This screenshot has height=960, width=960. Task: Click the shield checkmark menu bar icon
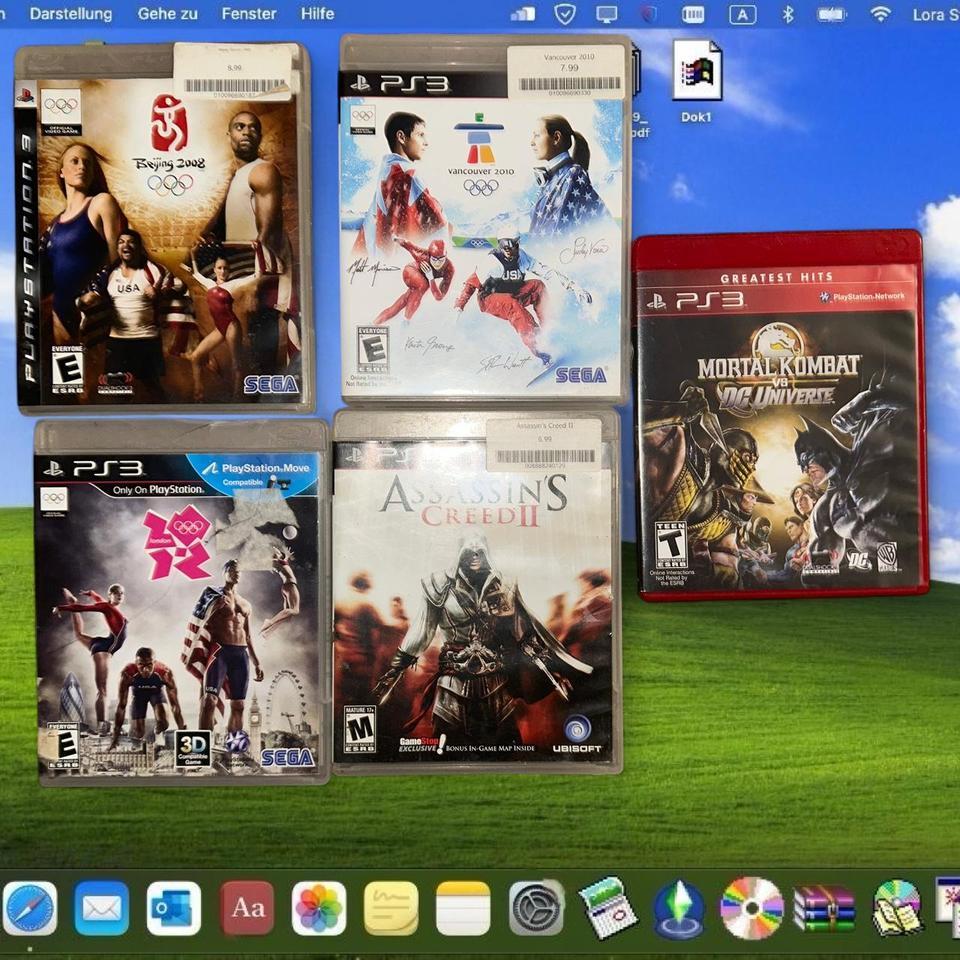point(564,13)
